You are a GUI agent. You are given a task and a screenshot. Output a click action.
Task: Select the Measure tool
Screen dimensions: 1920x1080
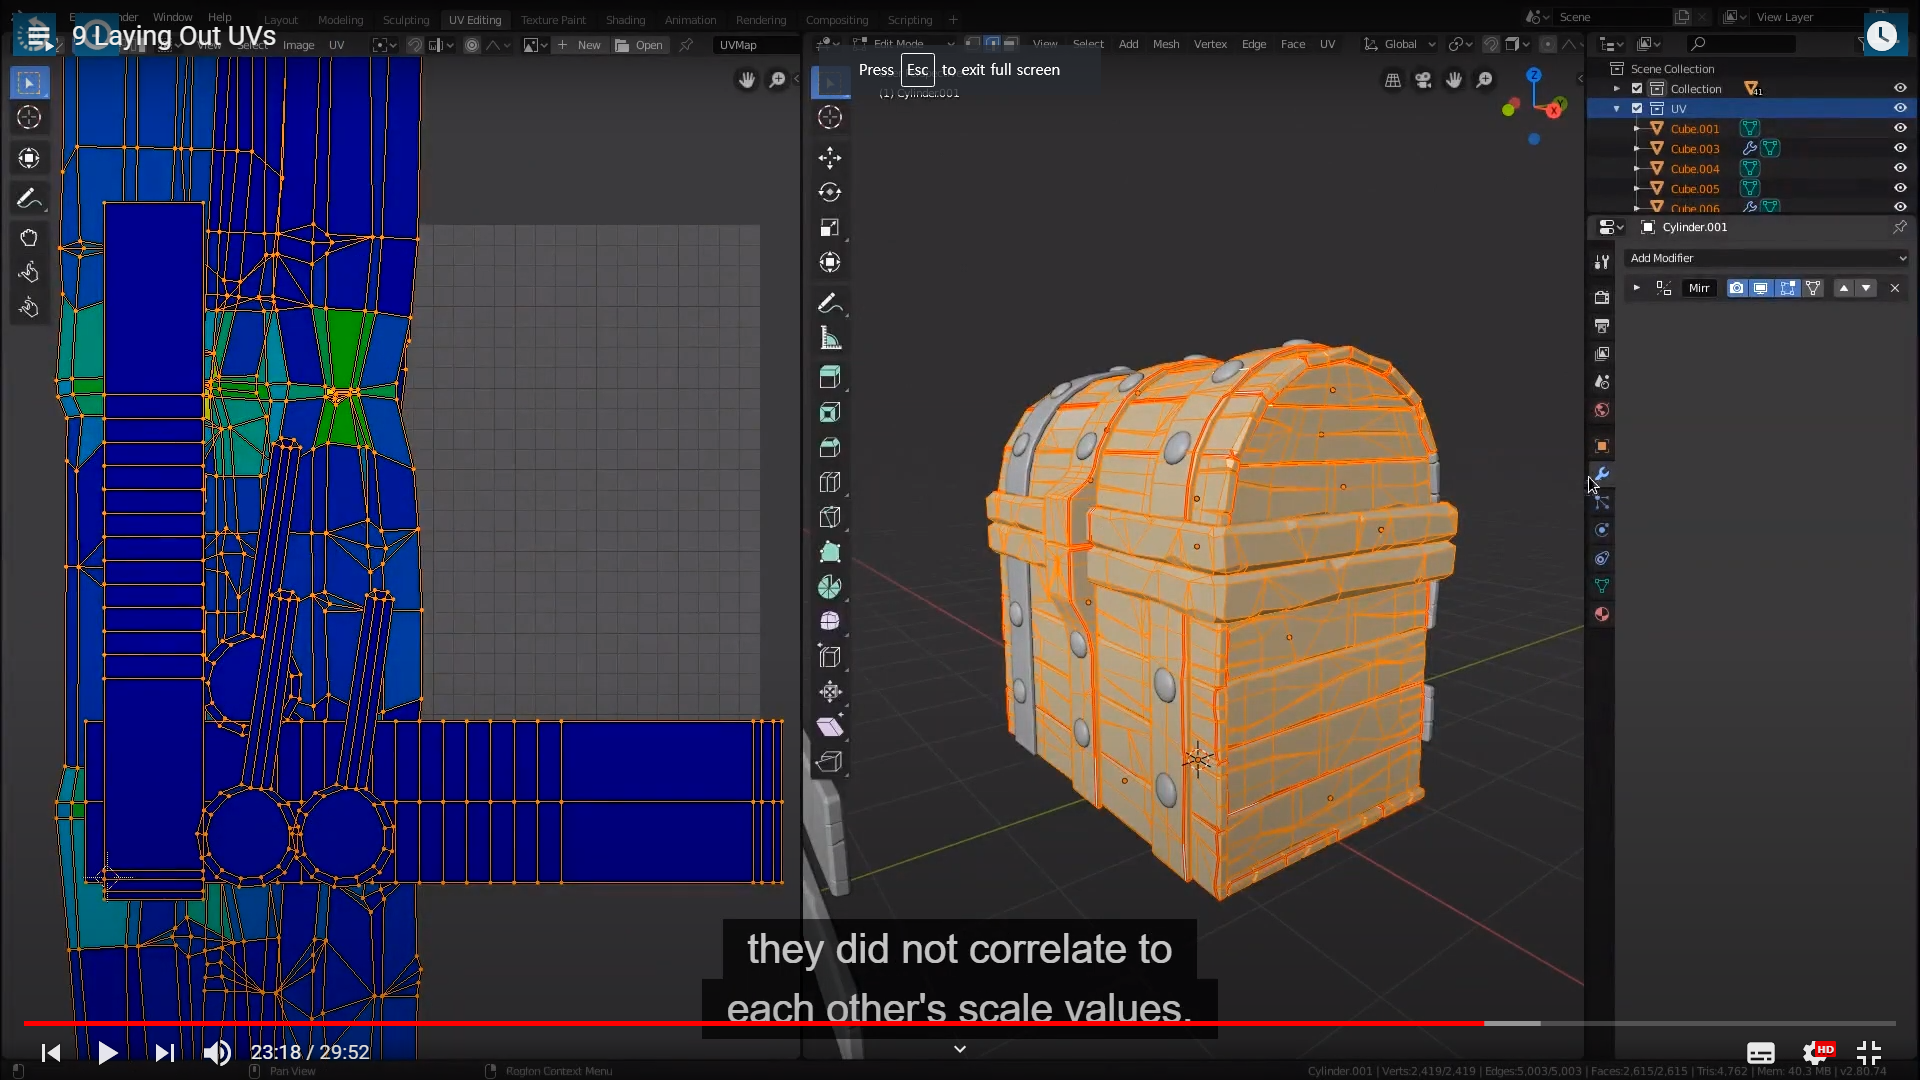pos(829,338)
